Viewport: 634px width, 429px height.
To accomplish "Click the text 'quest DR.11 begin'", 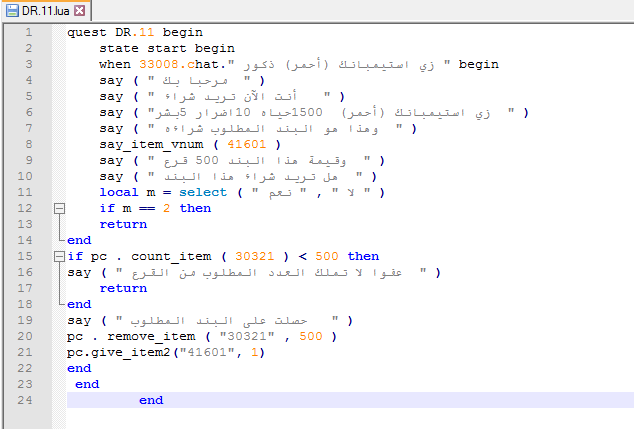I will tap(135, 32).
